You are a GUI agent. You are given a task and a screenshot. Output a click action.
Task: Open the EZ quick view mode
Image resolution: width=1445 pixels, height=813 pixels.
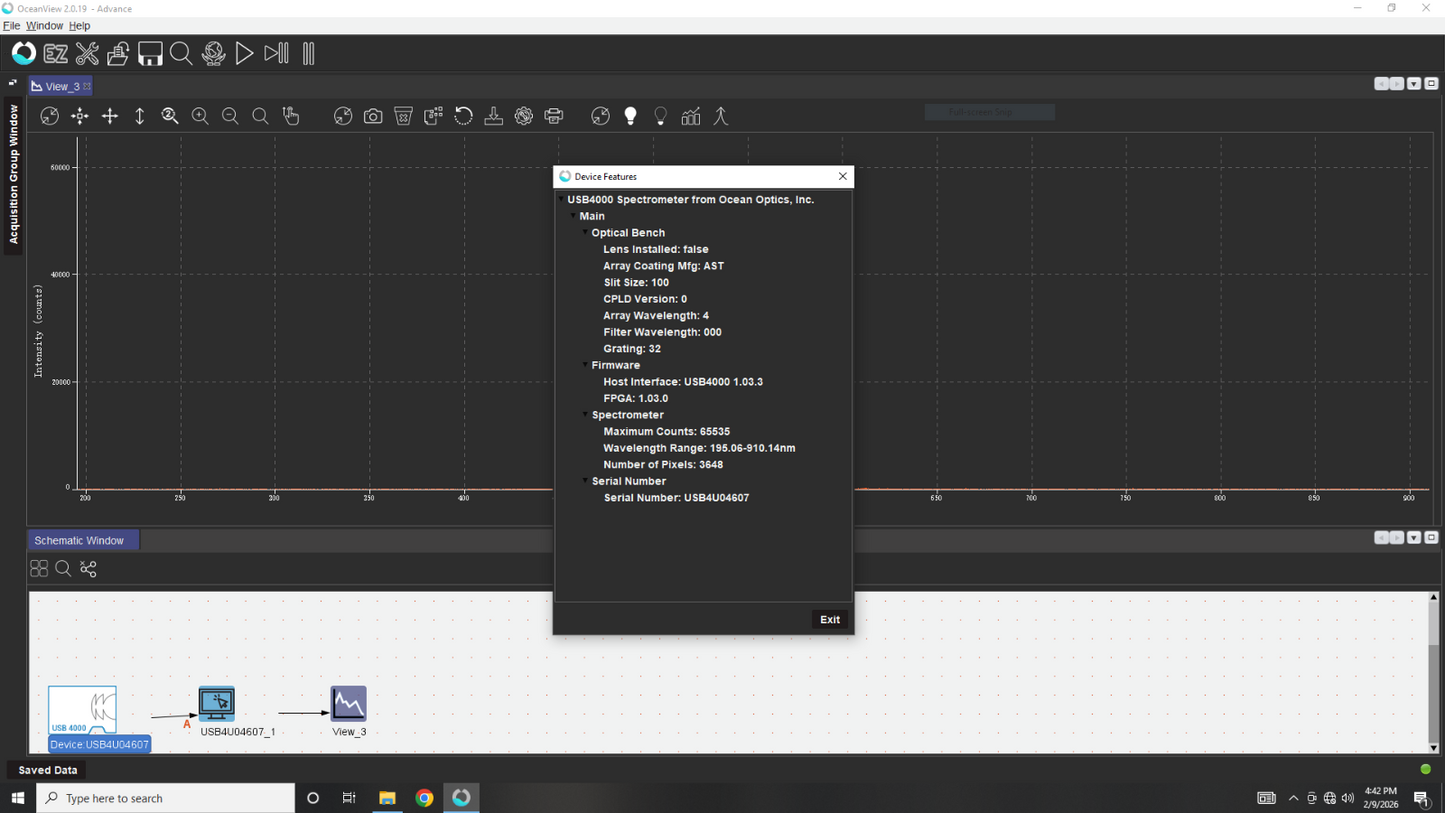pyautogui.click(x=56, y=53)
